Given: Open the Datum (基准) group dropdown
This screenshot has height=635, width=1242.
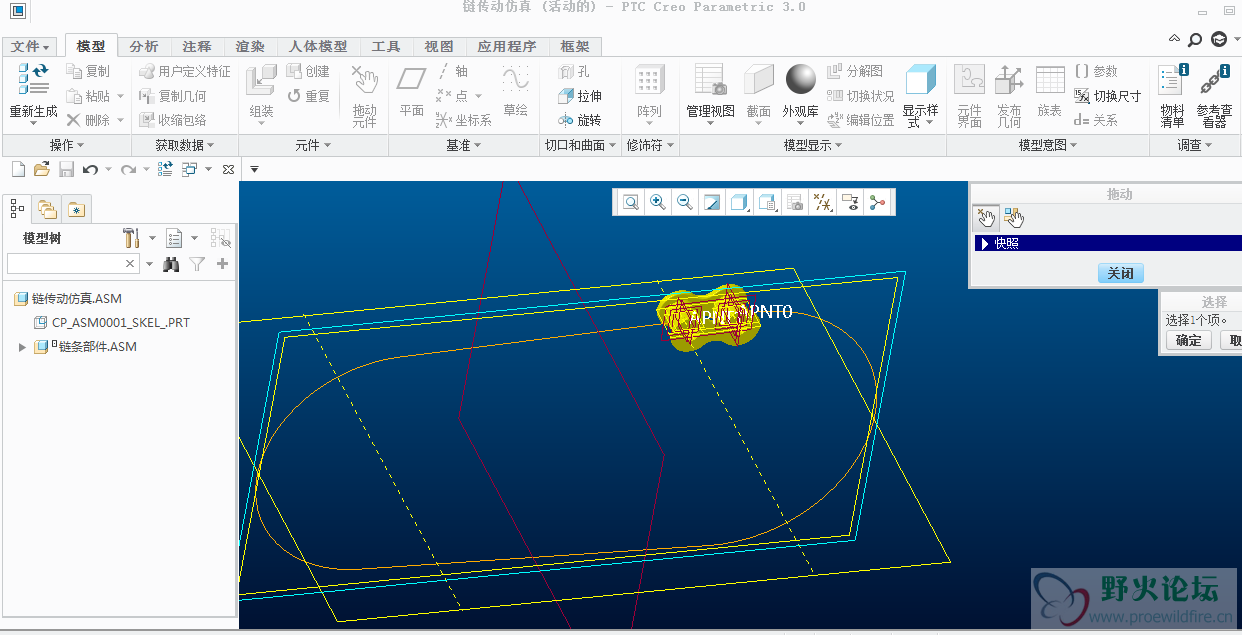Looking at the screenshot, I should [464, 145].
